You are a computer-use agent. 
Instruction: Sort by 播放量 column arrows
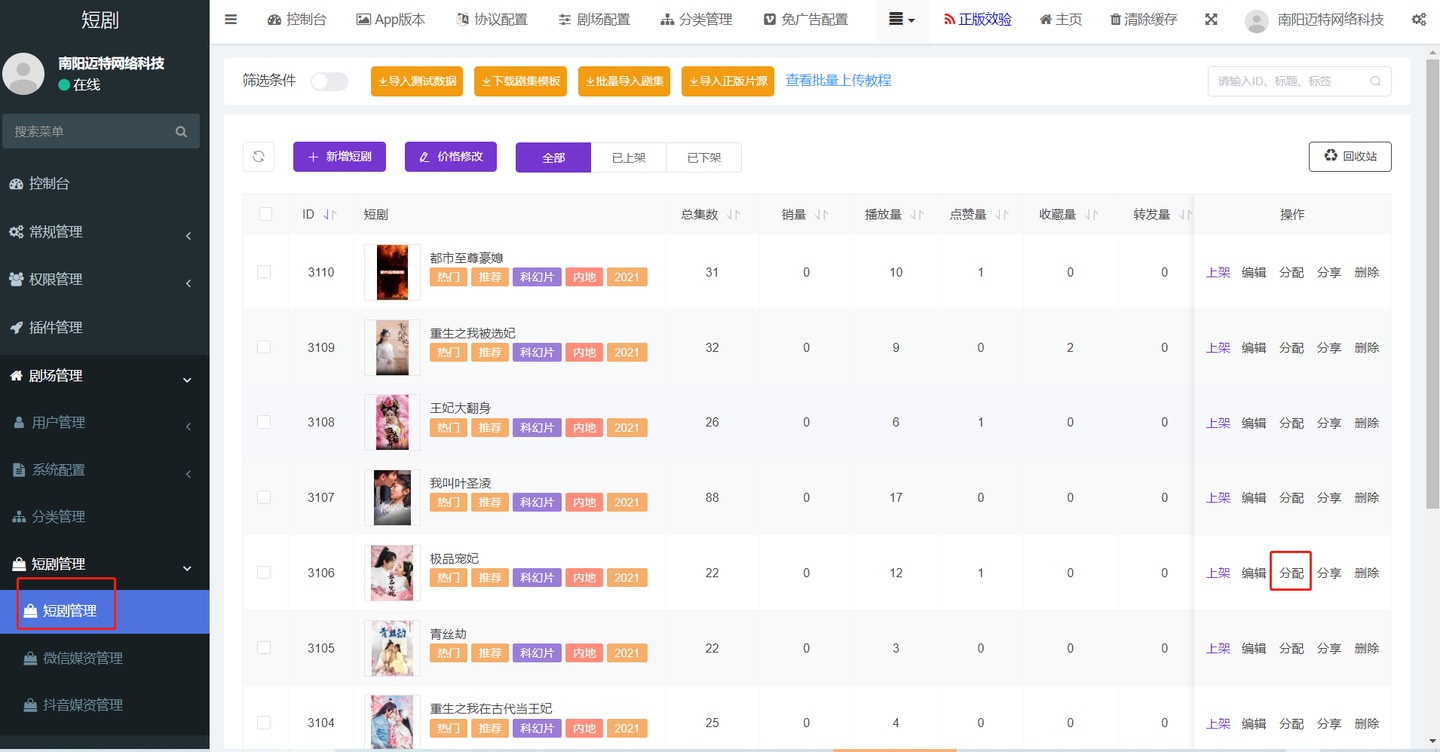(917, 215)
